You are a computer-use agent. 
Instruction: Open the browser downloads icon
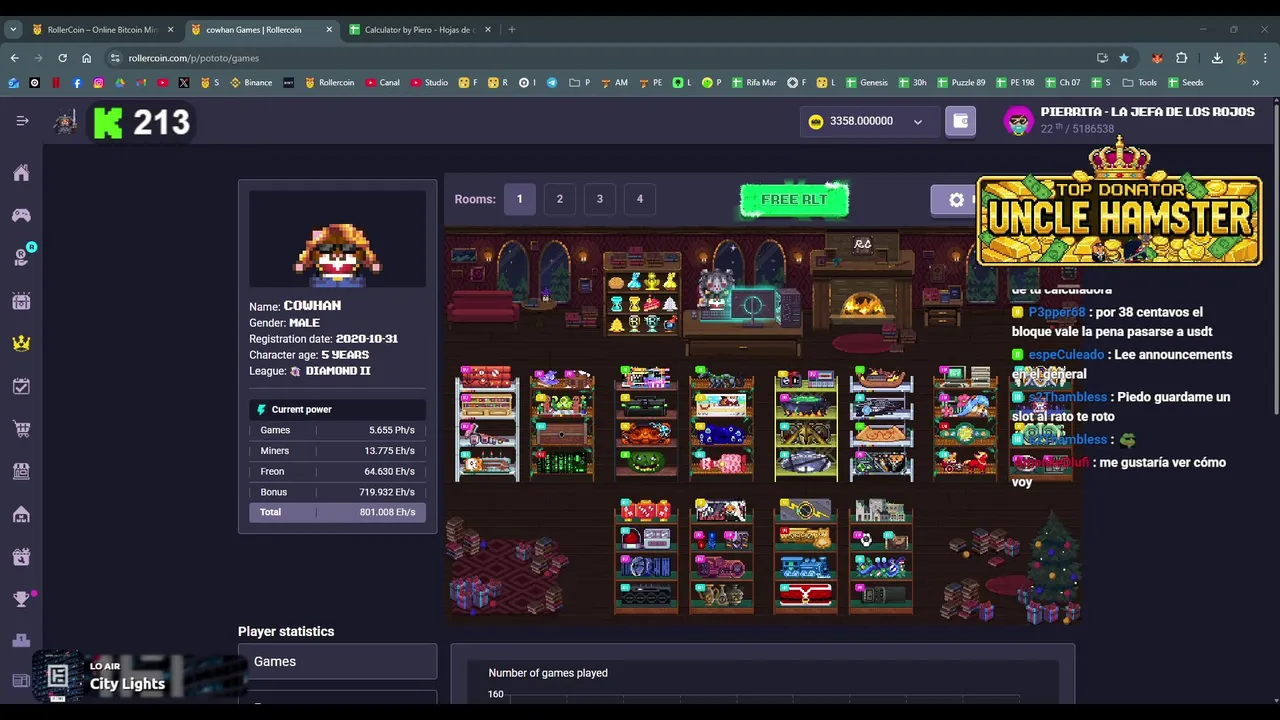pyautogui.click(x=1217, y=58)
